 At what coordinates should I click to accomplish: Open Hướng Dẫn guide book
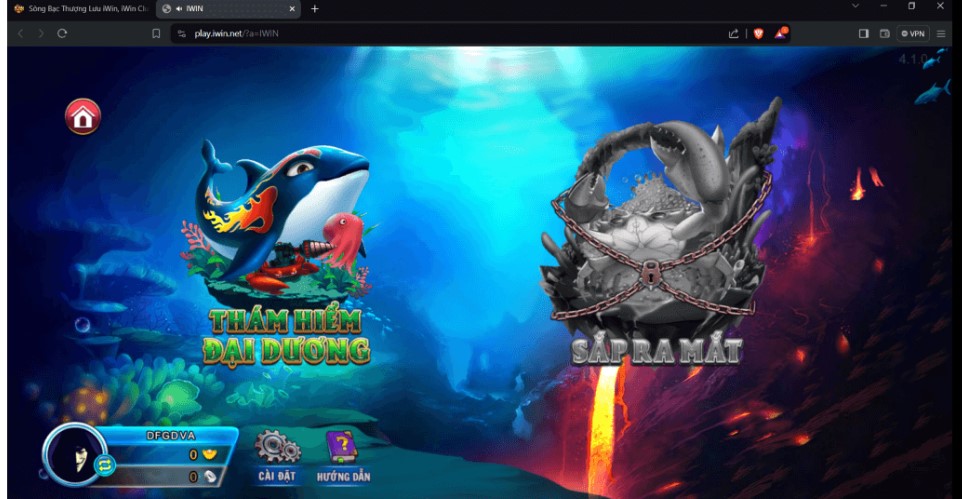click(x=343, y=449)
